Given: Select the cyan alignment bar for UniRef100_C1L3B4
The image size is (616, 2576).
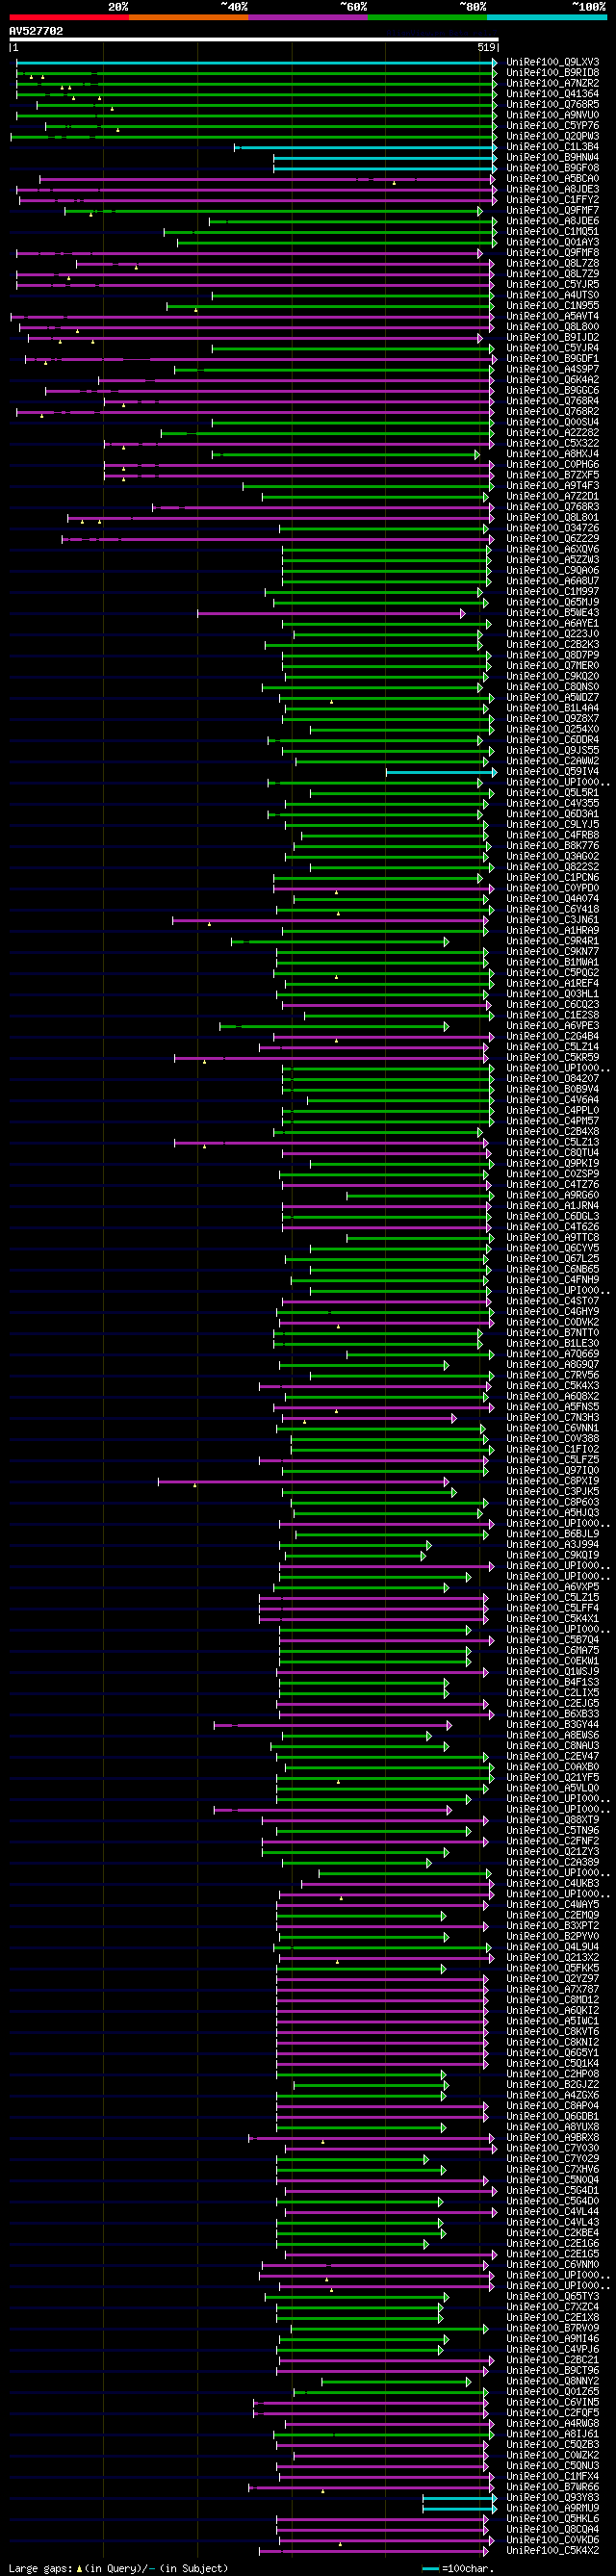Looking at the screenshot, I should (366, 147).
